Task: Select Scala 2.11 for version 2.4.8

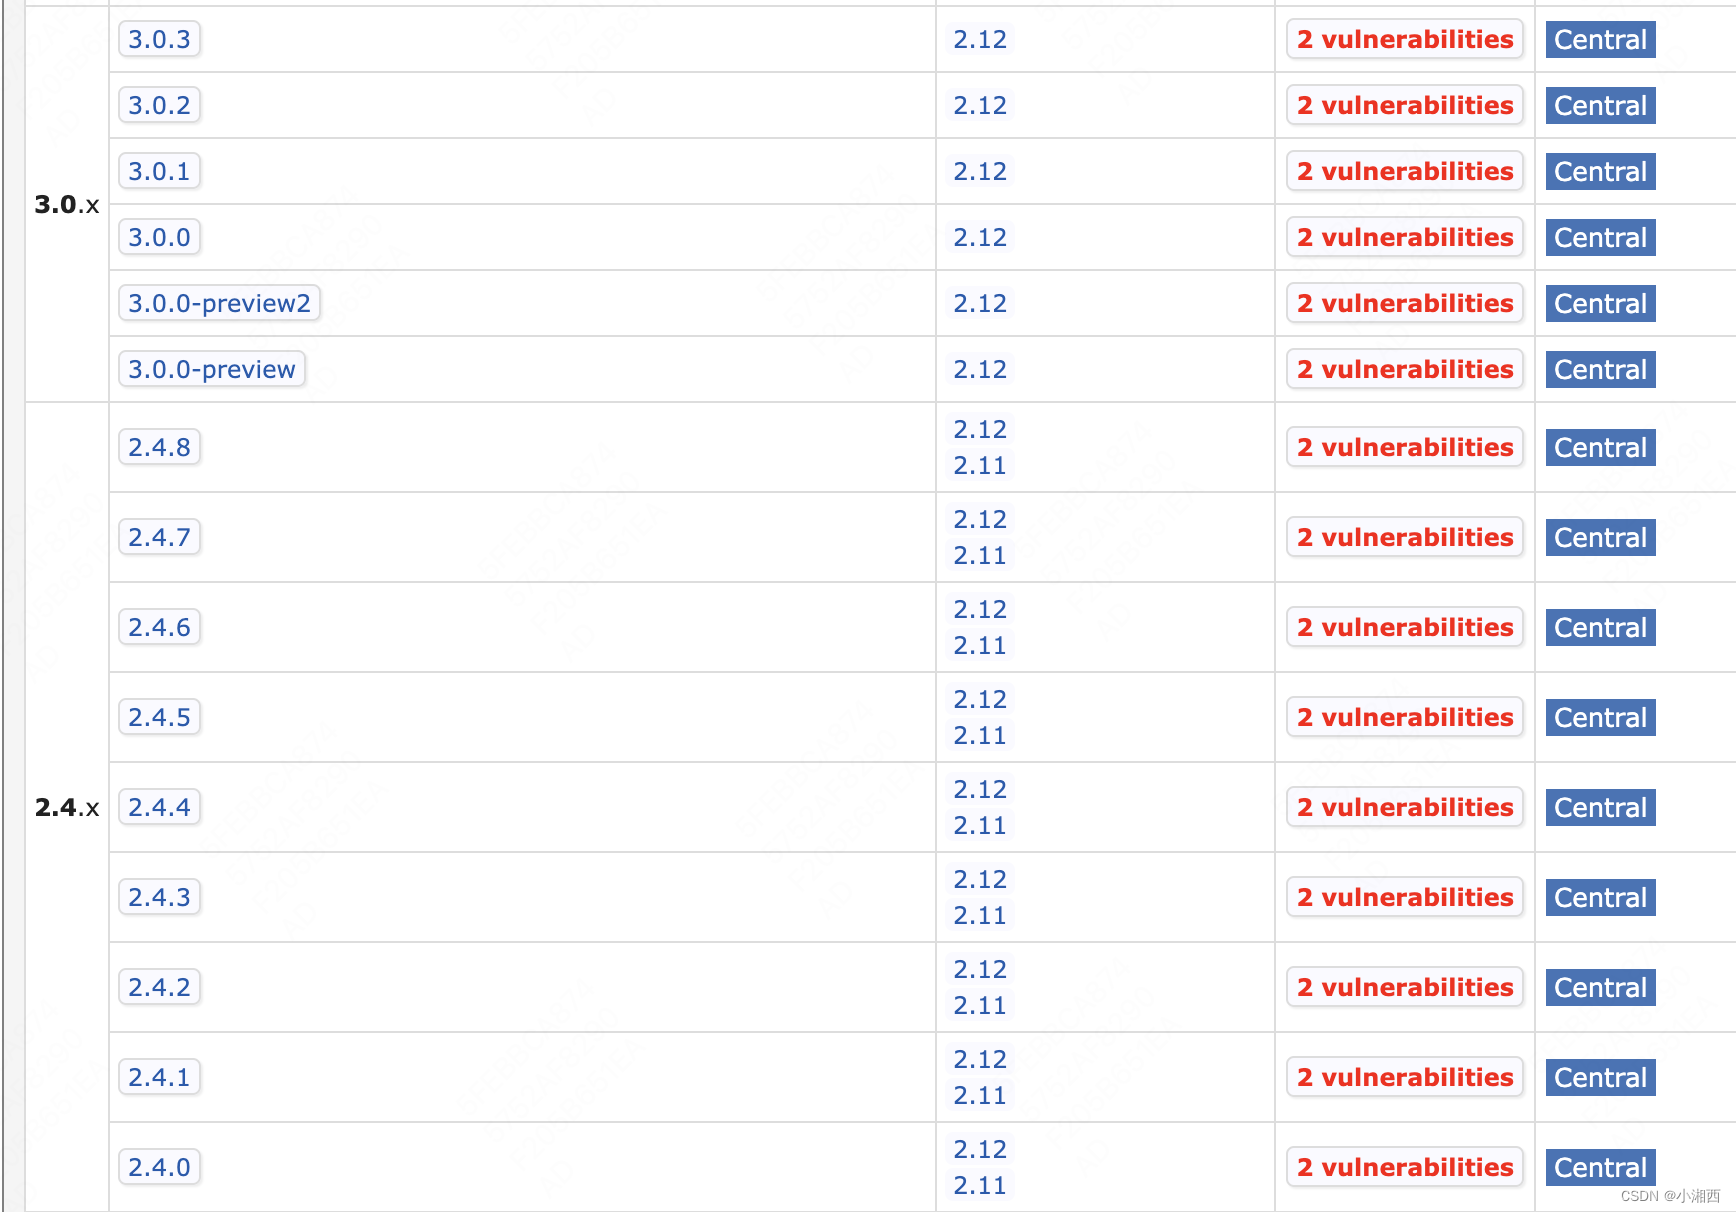Action: pyautogui.click(x=980, y=465)
